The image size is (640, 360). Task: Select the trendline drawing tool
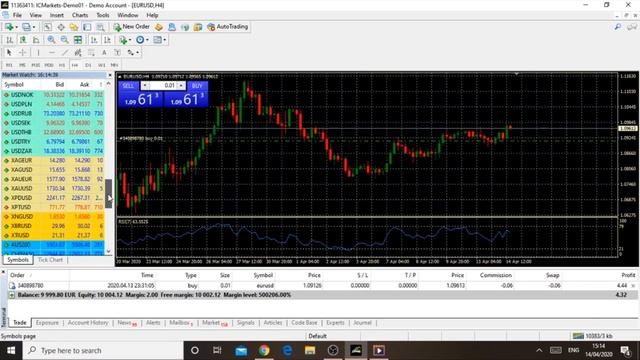point(65,53)
